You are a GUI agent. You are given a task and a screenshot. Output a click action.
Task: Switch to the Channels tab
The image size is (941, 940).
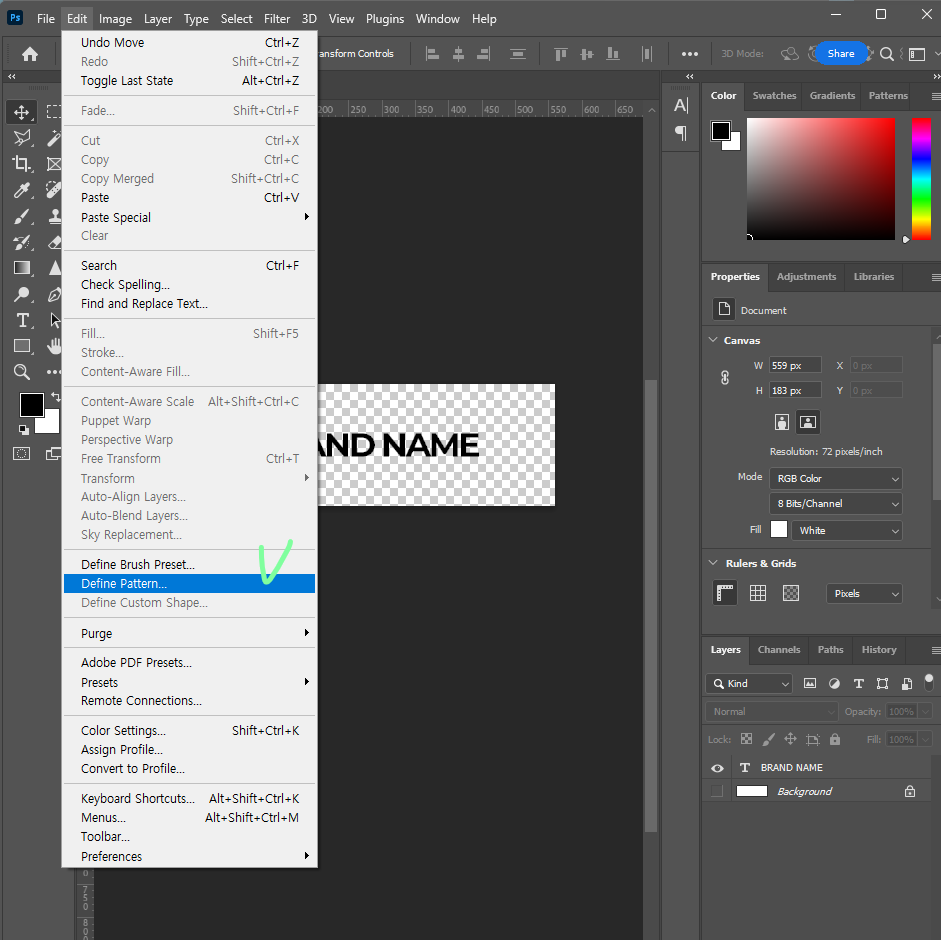(779, 649)
